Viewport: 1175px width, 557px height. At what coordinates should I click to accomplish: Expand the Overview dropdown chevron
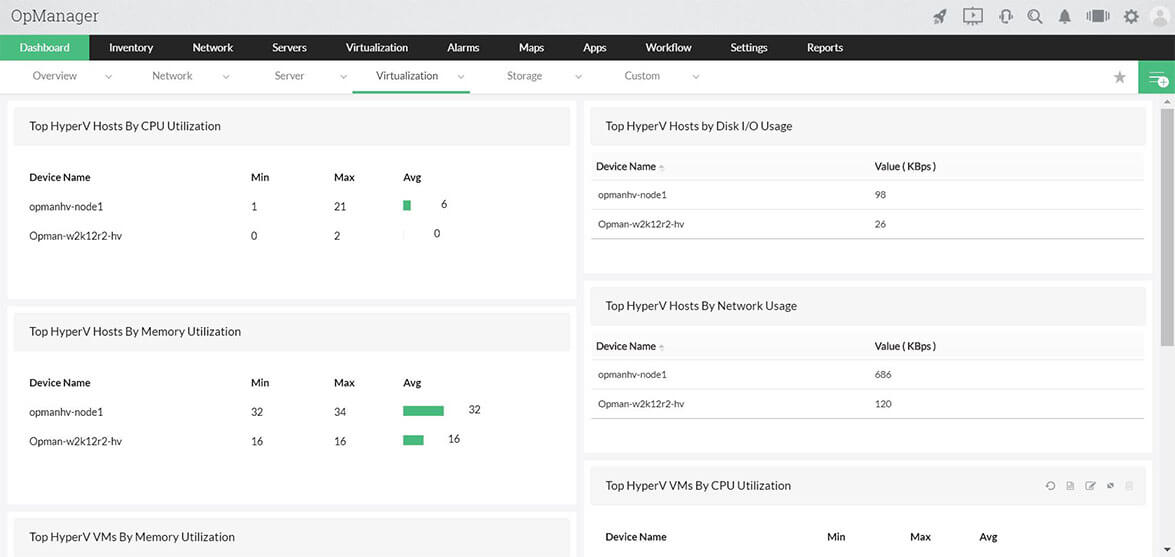coord(109,76)
